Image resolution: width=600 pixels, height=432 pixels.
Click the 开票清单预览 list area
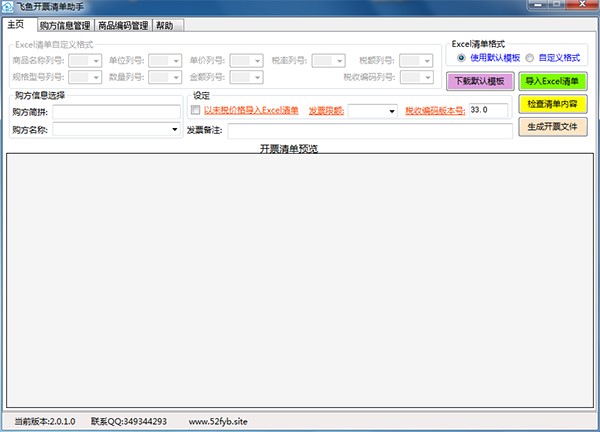pyautogui.click(x=300, y=280)
